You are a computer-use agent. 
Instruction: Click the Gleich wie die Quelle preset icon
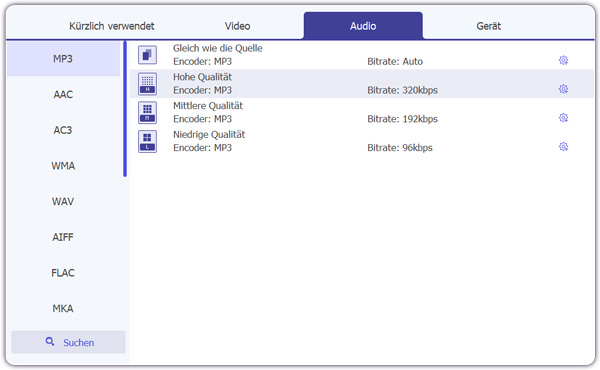[147, 55]
